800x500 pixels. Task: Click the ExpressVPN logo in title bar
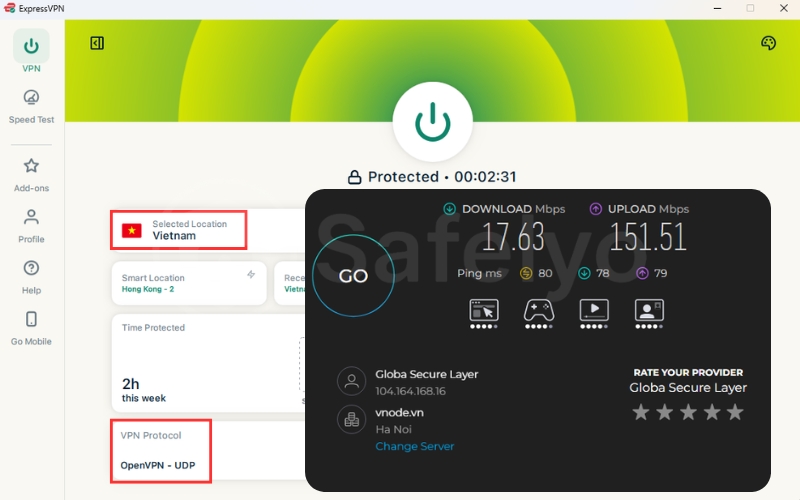coord(9,8)
